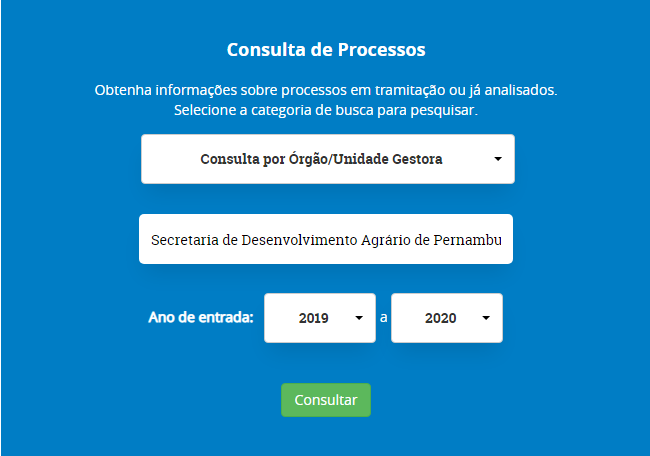This screenshot has height=456, width=650.
Task: Expand the 2019 start year dropdown
Action: [x=319, y=318]
